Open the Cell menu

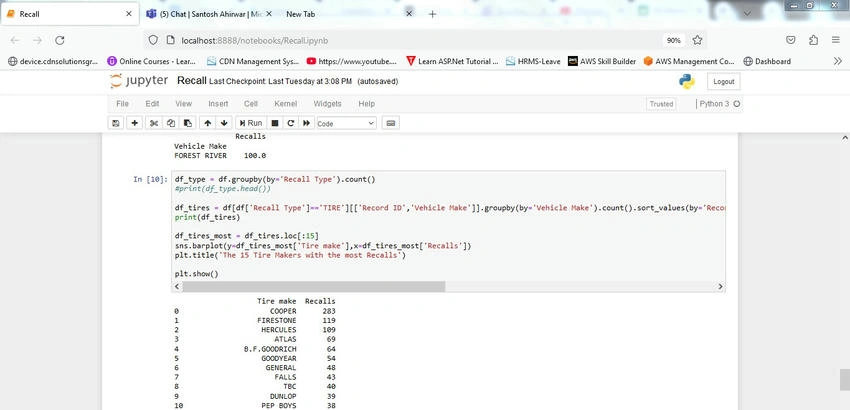(251, 104)
